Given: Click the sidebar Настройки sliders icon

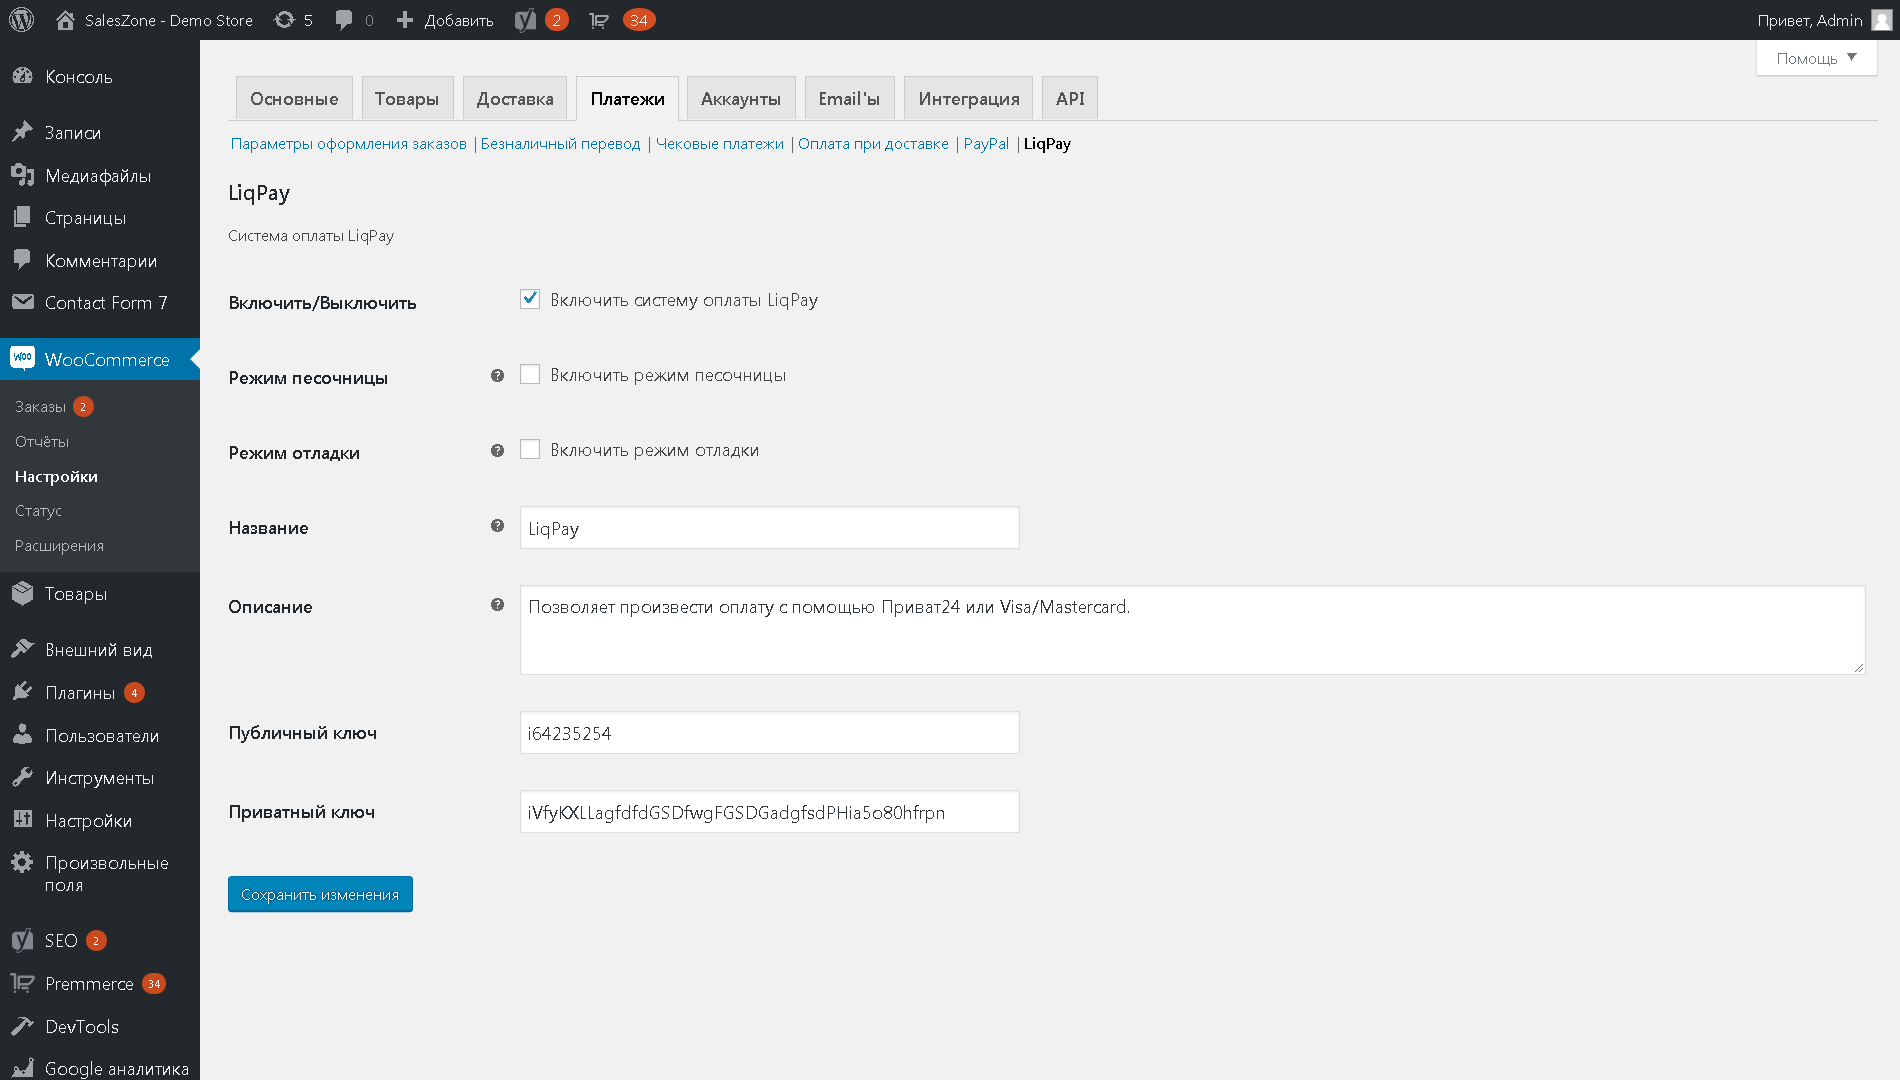Looking at the screenshot, I should coord(22,821).
